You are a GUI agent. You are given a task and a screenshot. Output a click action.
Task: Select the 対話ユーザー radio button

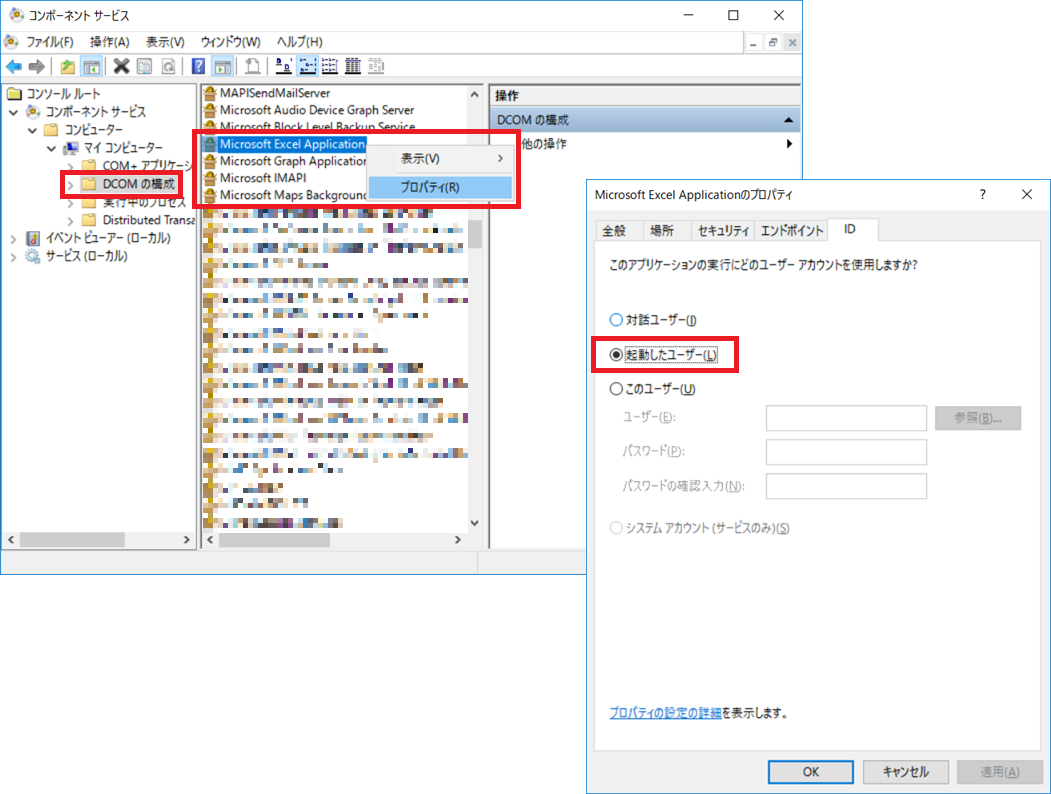615,320
